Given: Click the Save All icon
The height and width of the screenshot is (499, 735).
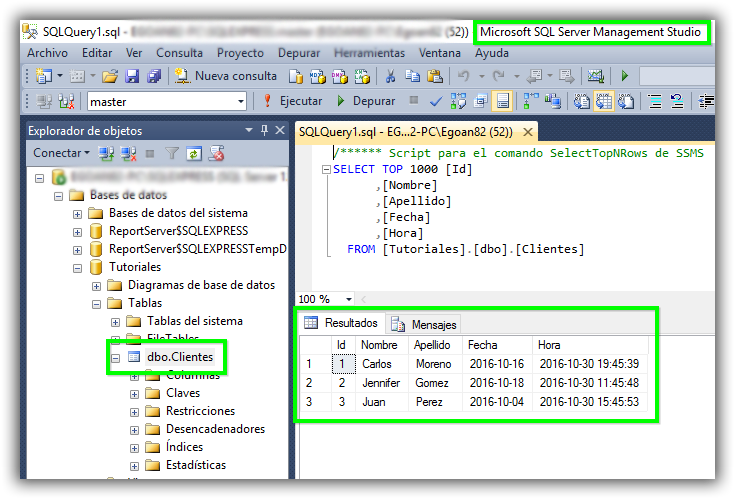Looking at the screenshot, I should pyautogui.click(x=154, y=76).
